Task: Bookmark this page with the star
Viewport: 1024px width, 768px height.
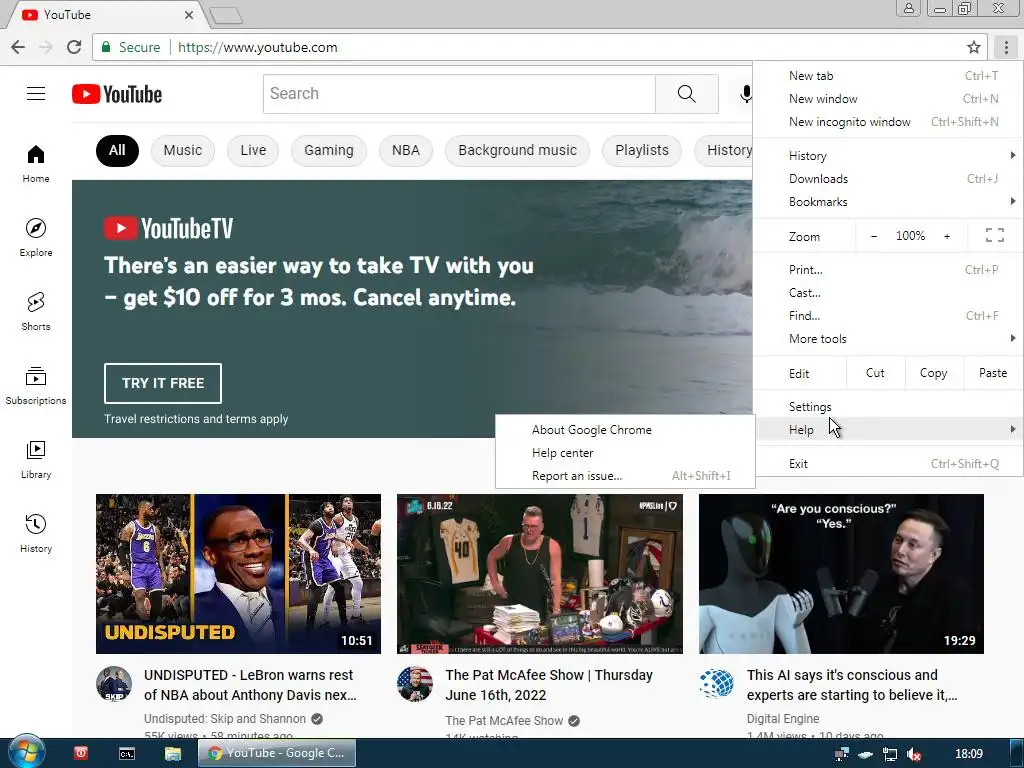Action: pos(974,47)
